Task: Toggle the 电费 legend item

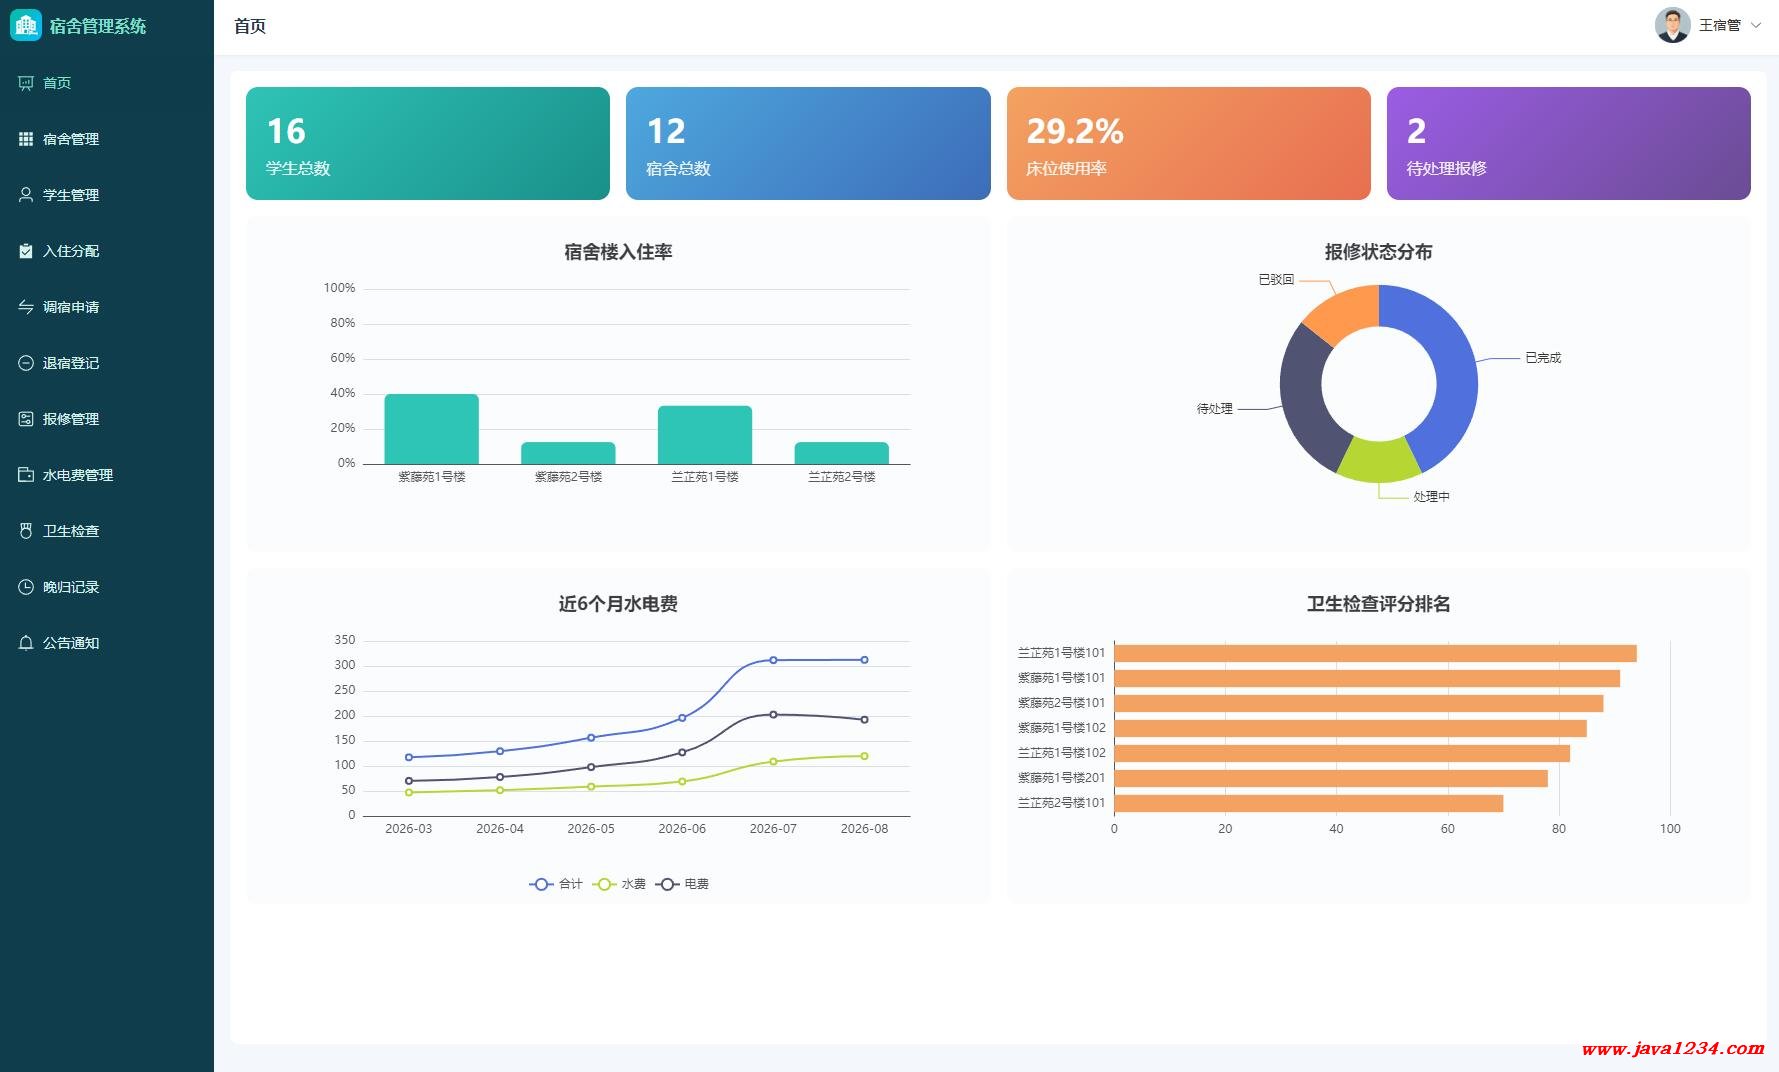Action: pyautogui.click(x=682, y=884)
